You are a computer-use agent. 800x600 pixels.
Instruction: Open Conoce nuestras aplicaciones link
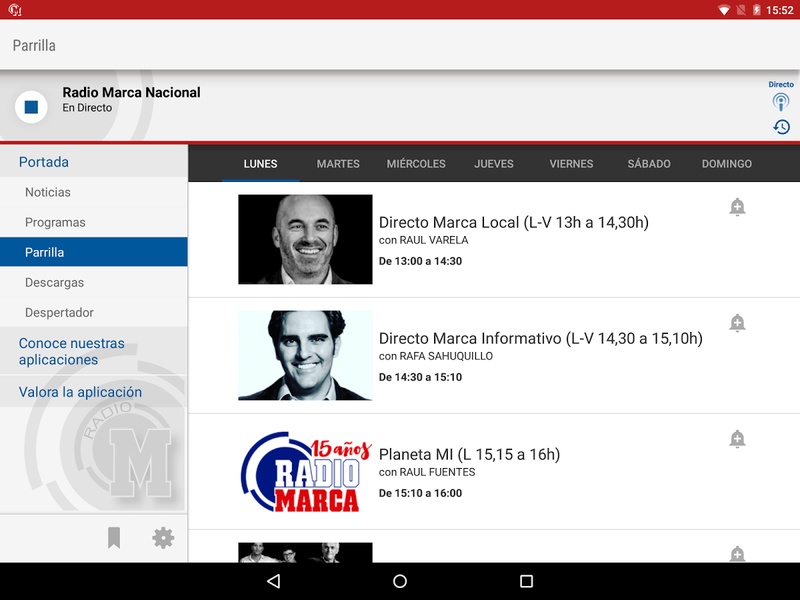pos(94,352)
